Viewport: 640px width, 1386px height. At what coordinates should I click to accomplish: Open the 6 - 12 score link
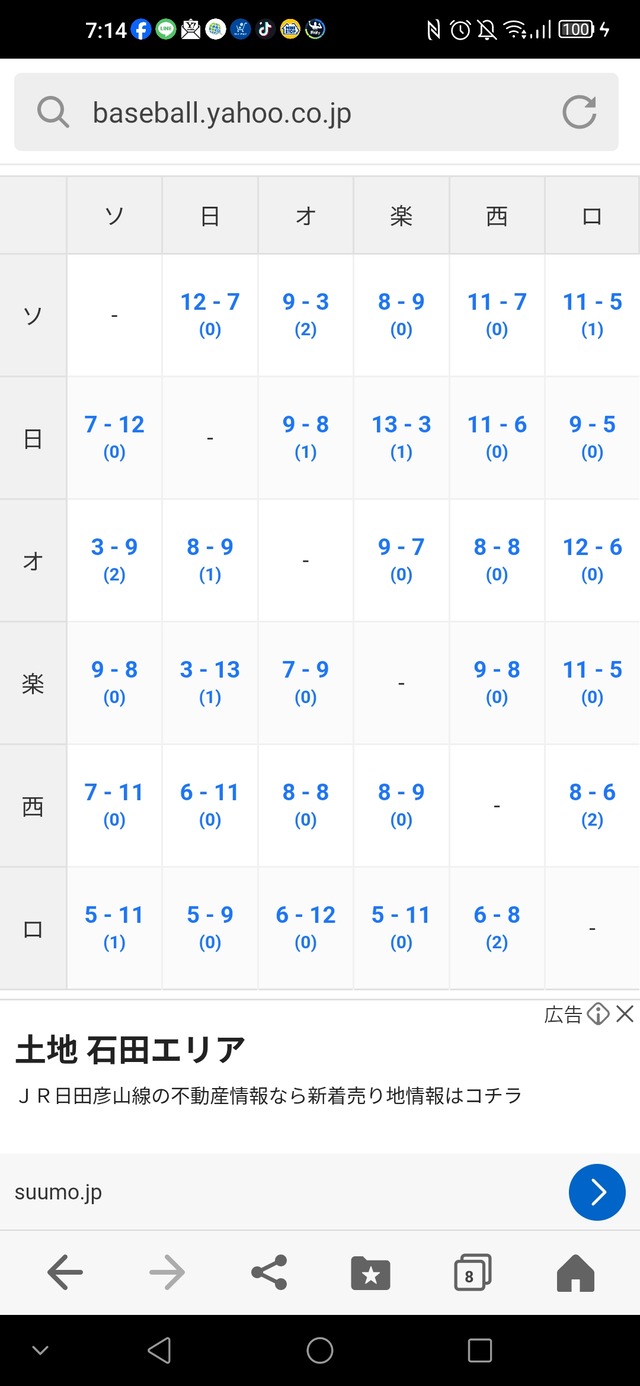[306, 915]
